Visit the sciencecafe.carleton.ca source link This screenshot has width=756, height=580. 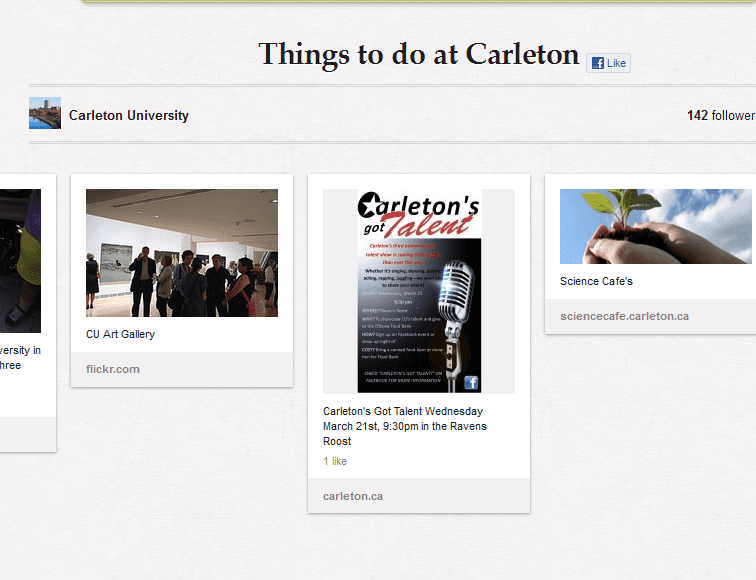pyautogui.click(x=624, y=316)
